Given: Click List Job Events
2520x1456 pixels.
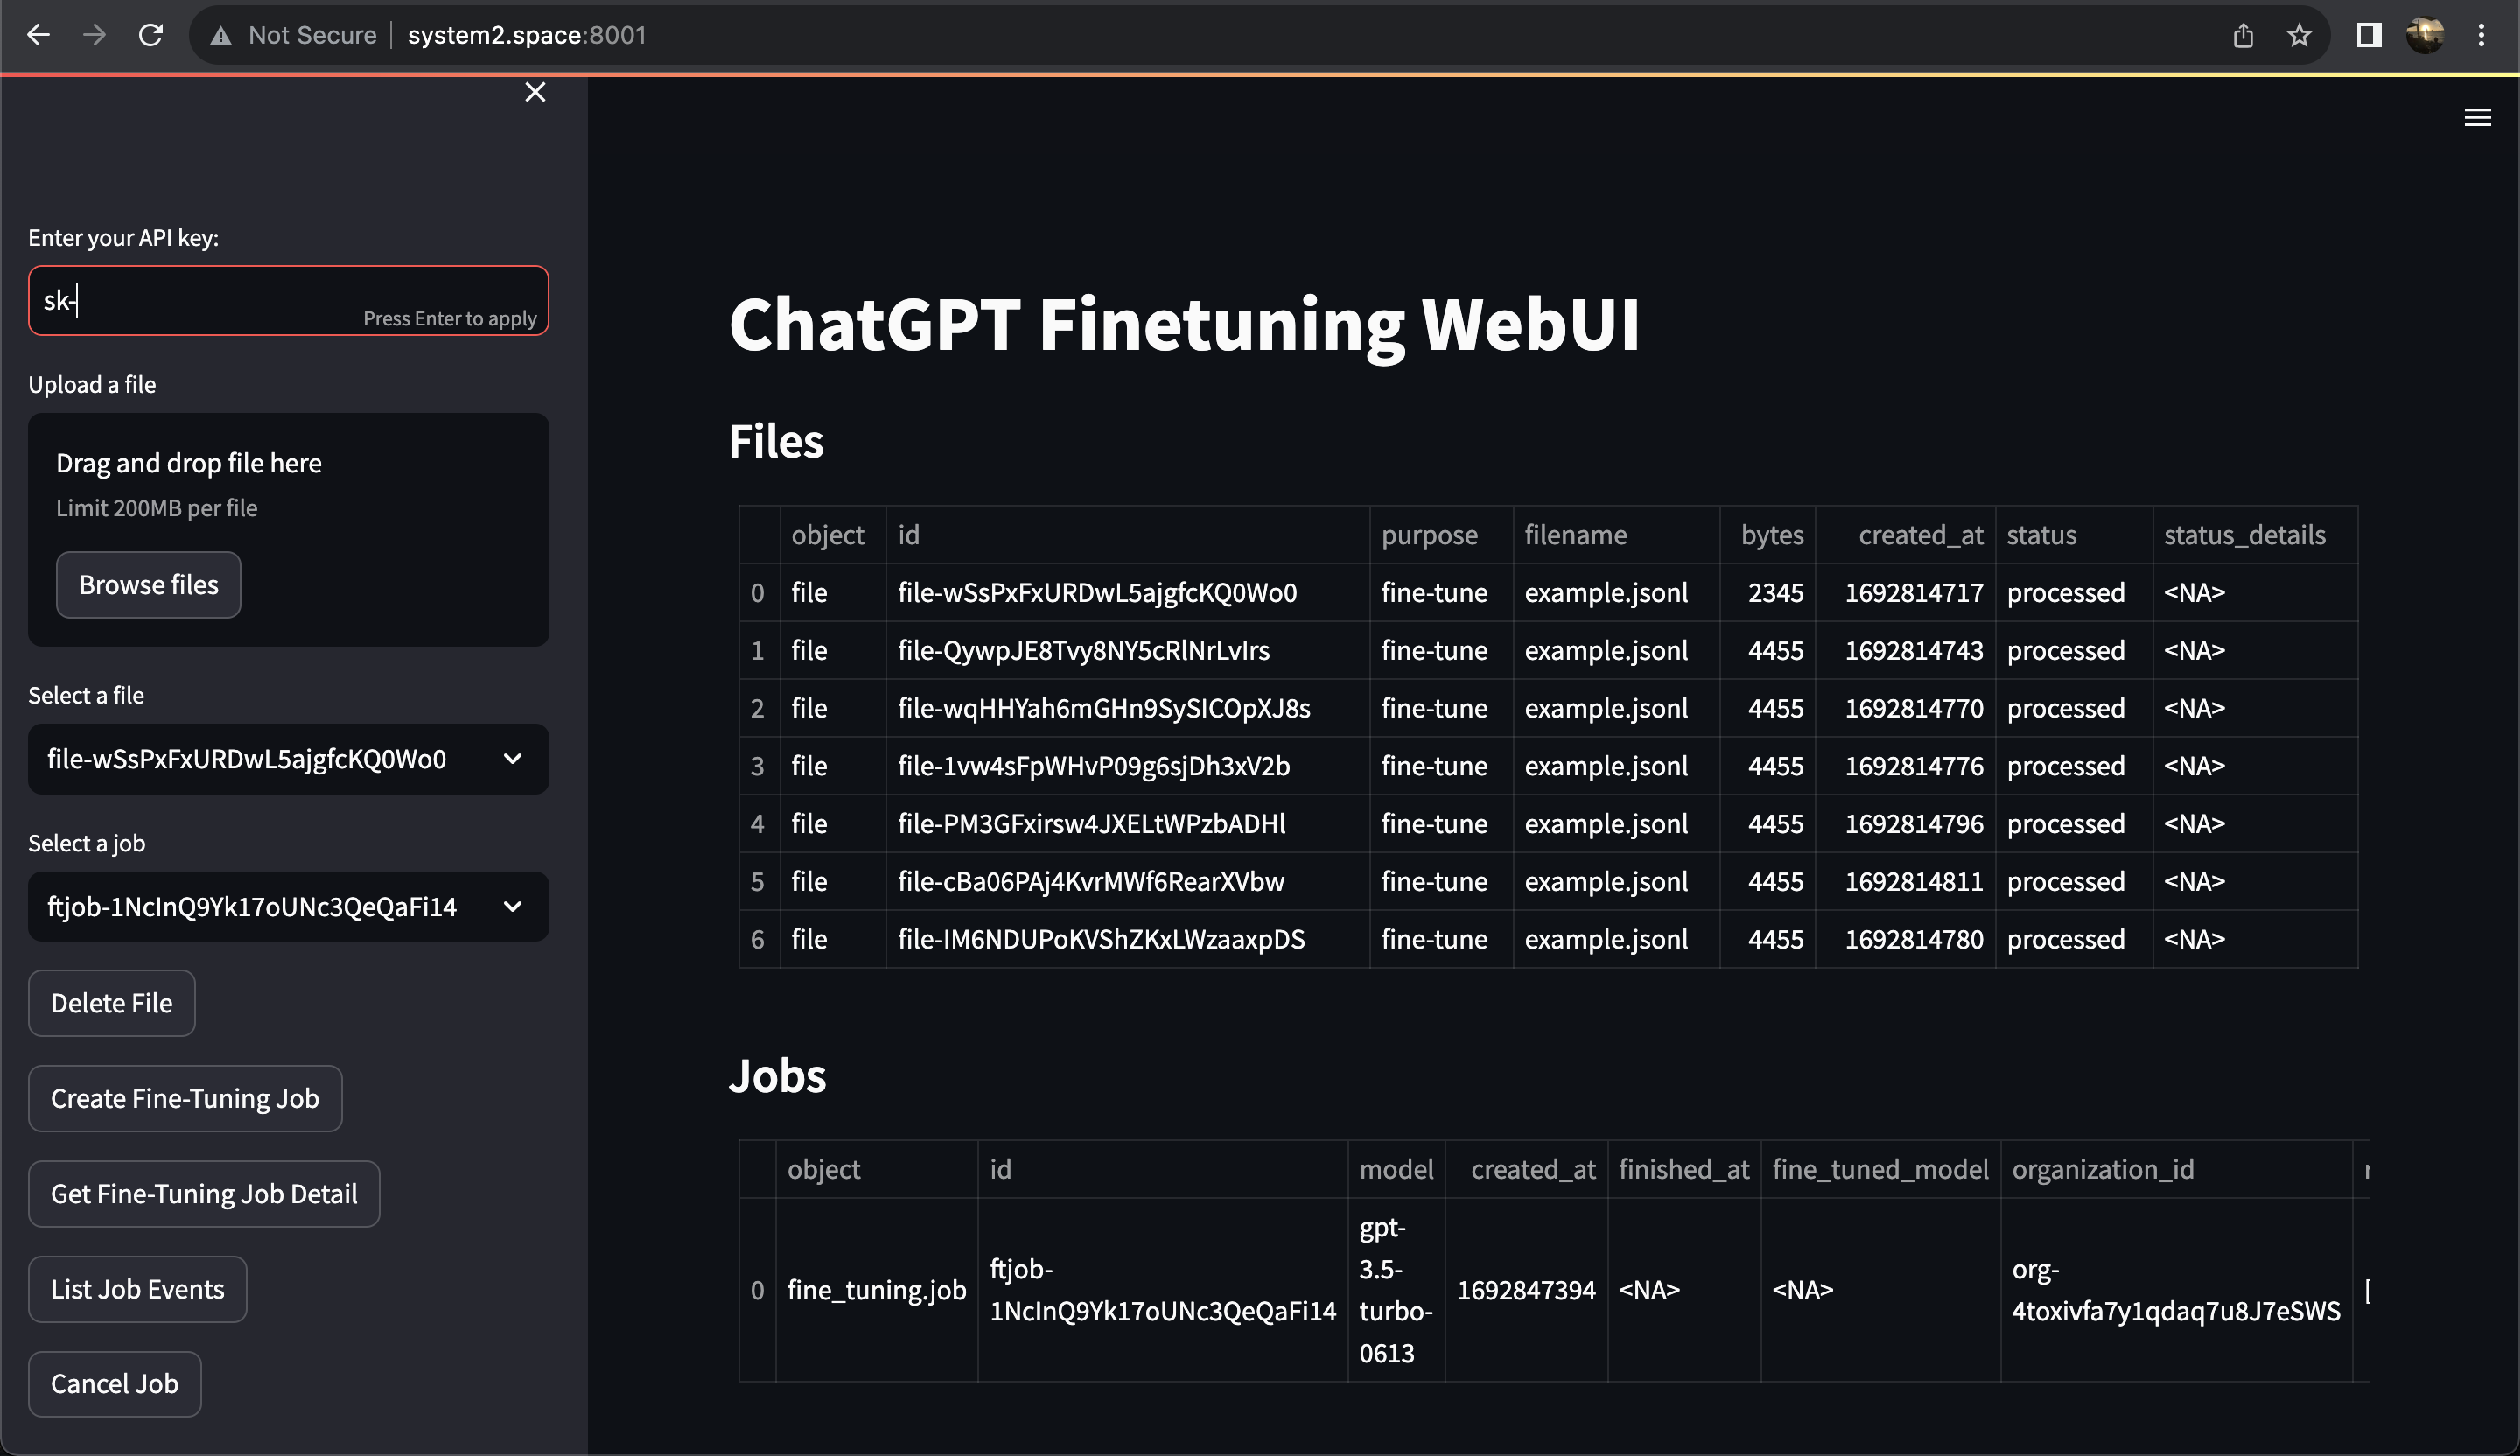Looking at the screenshot, I should tap(137, 1288).
